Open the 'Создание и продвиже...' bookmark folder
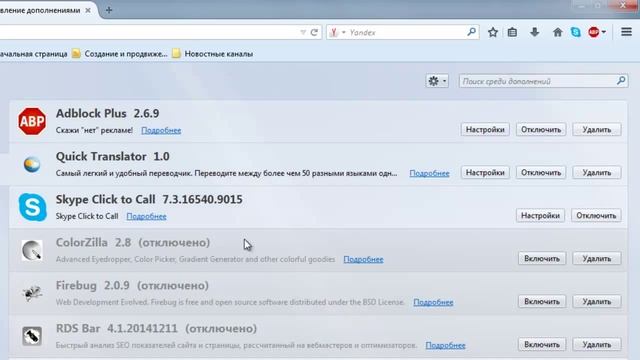 coord(120,54)
